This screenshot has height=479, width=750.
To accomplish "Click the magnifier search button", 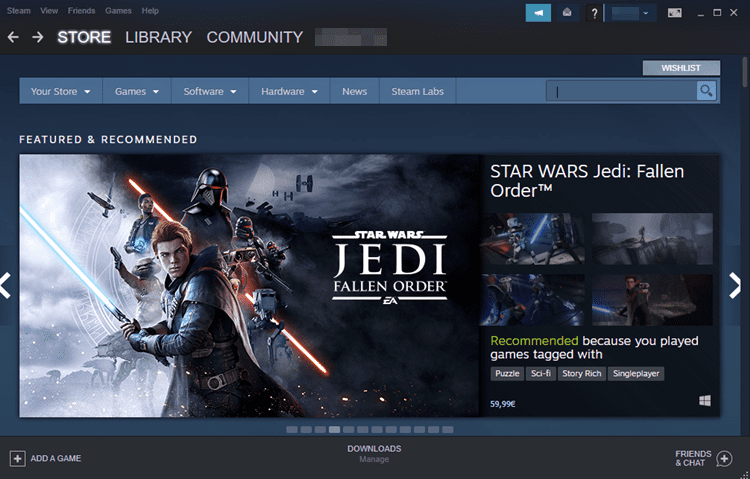I will pos(706,91).
